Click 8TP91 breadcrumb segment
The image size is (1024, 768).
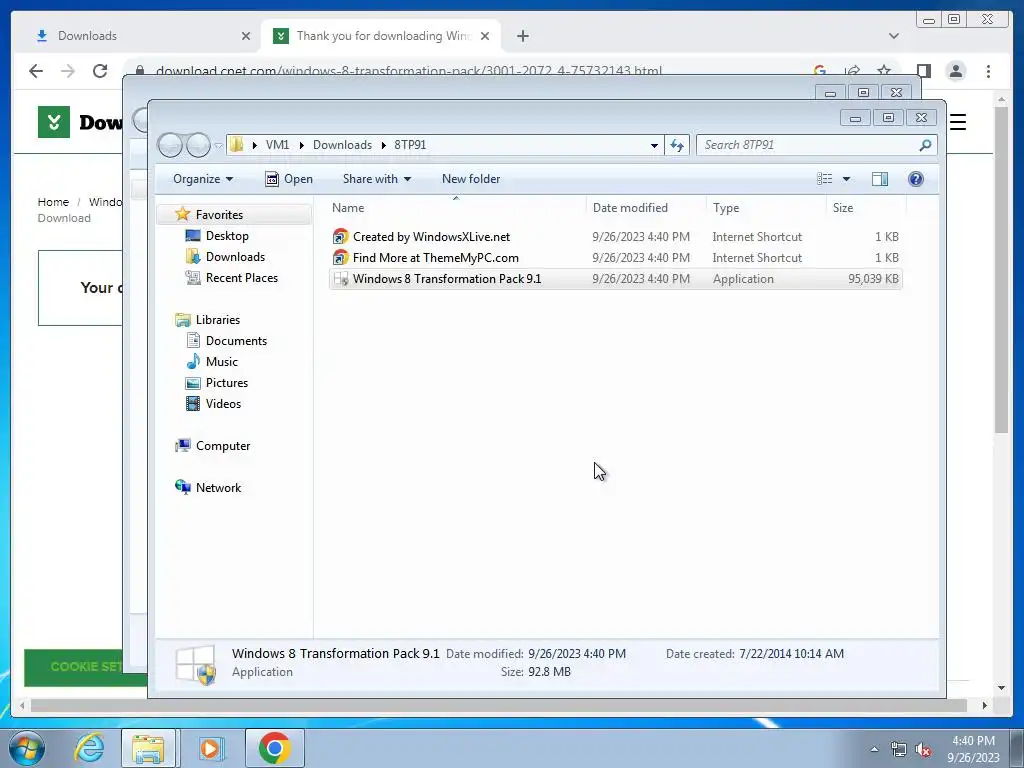(x=410, y=145)
